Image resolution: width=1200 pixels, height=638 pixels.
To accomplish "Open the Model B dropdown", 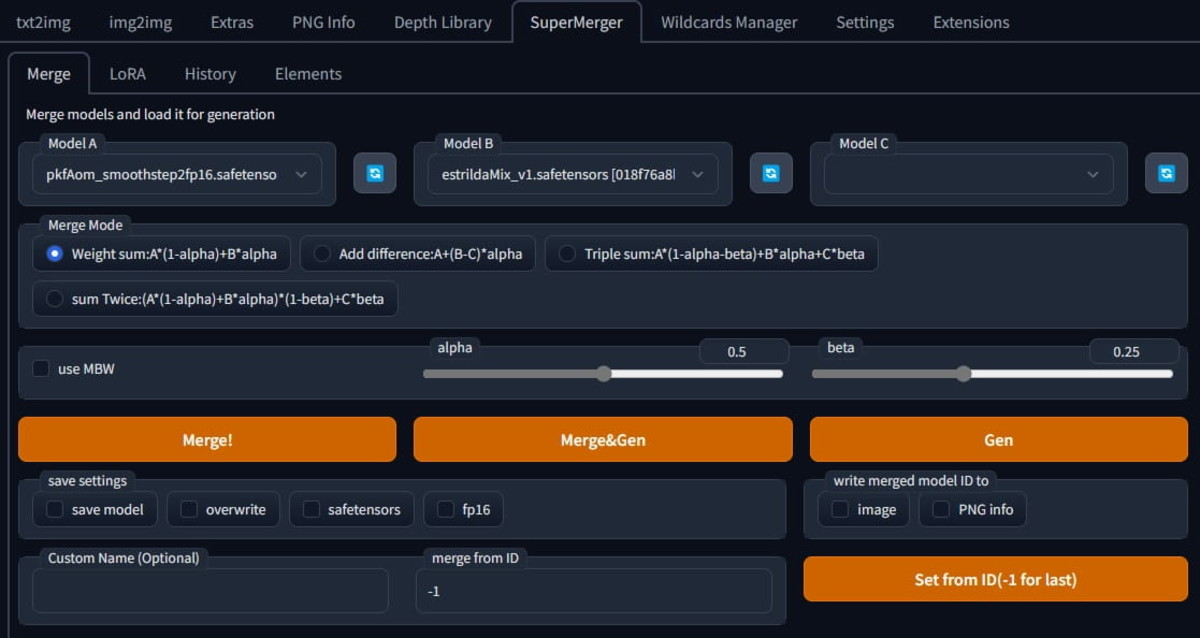I will tap(573, 174).
